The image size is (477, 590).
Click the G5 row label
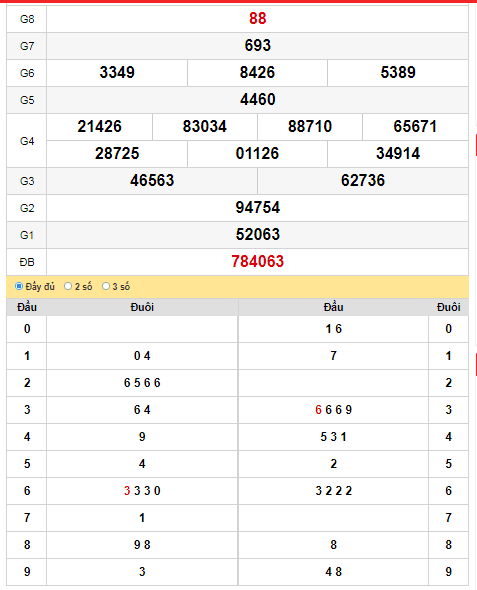pyautogui.click(x=27, y=100)
